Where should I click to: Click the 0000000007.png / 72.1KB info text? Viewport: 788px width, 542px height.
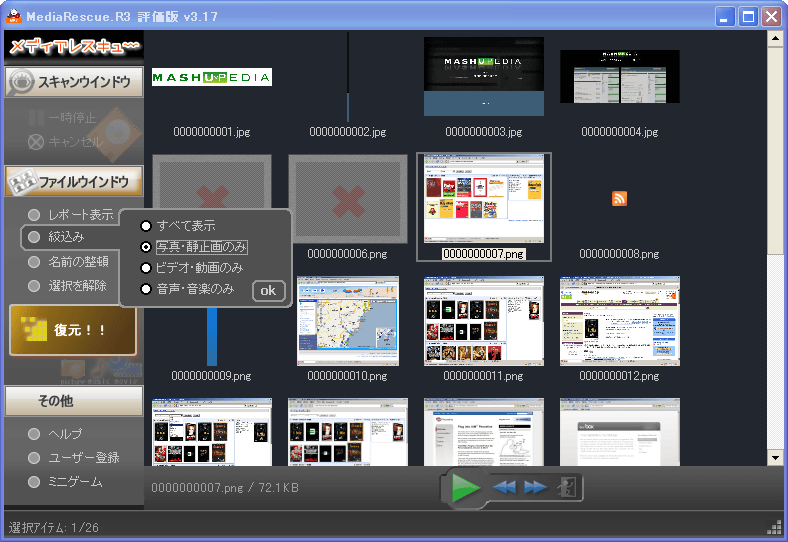click(x=225, y=488)
